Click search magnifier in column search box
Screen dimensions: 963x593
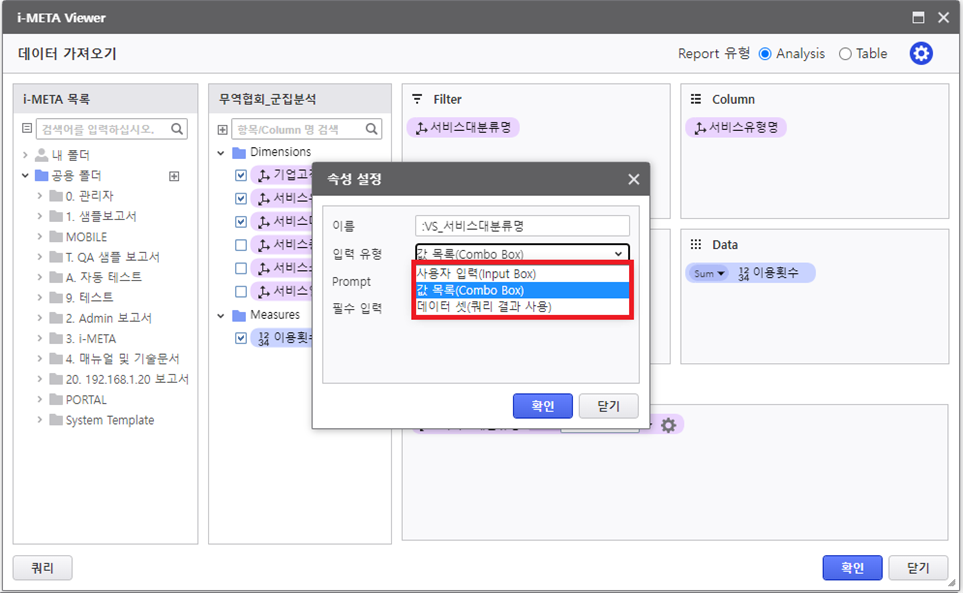click(x=372, y=129)
